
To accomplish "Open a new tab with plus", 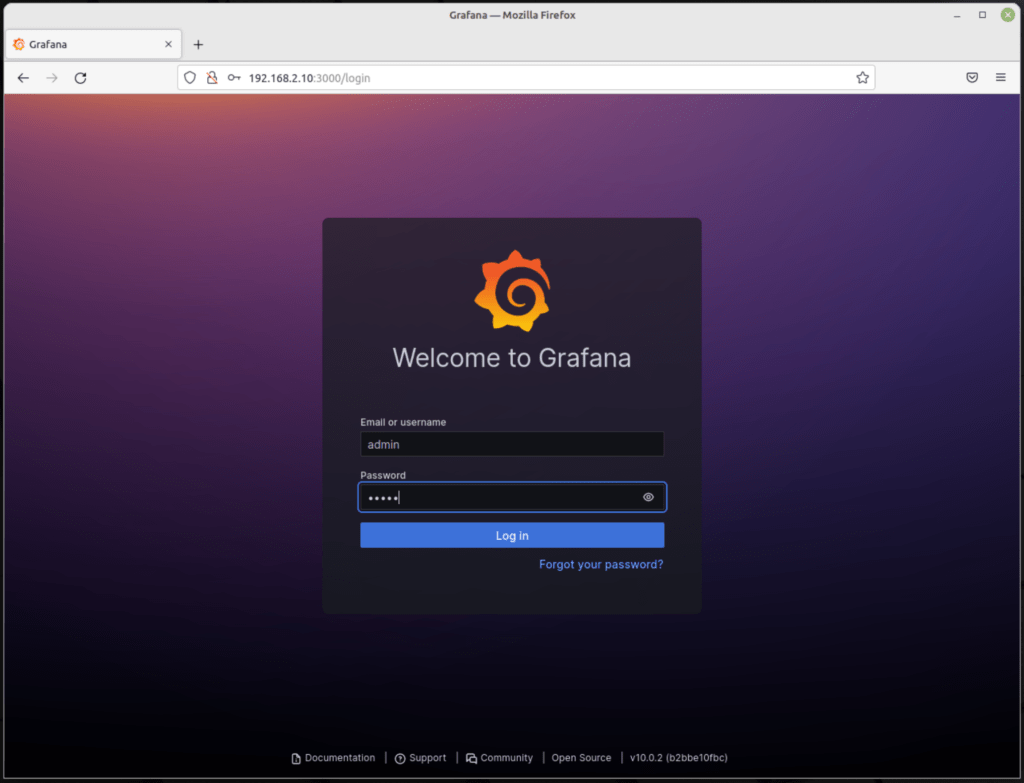I will (199, 44).
